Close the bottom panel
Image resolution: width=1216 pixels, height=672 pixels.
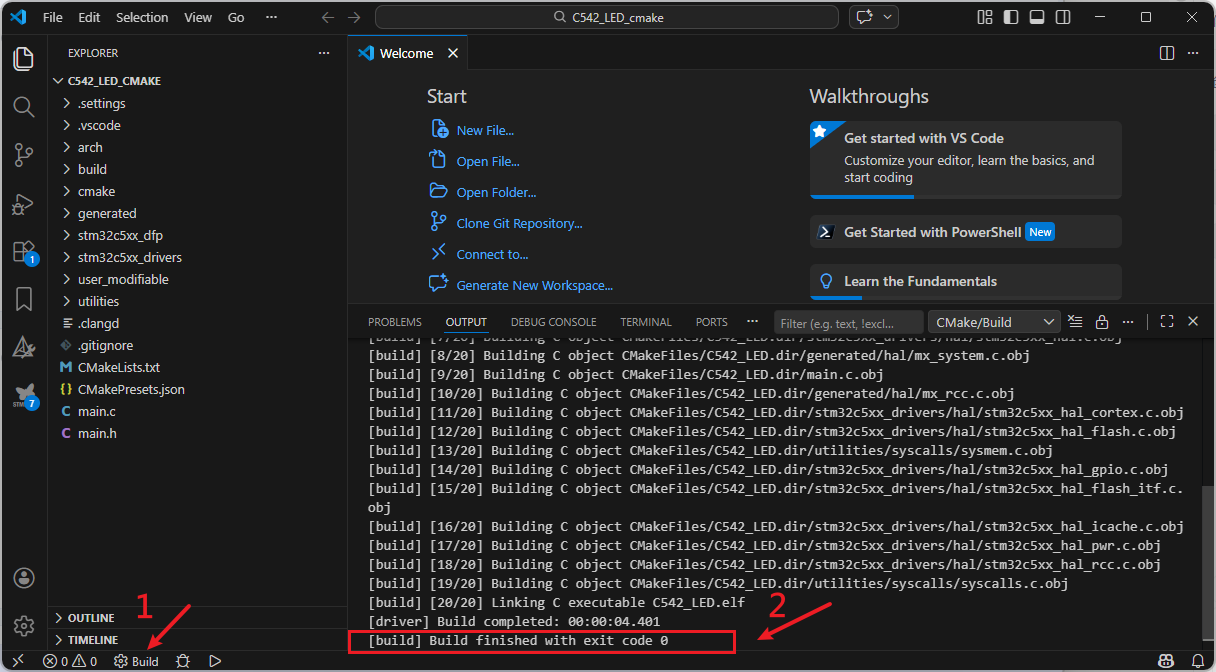point(1193,322)
